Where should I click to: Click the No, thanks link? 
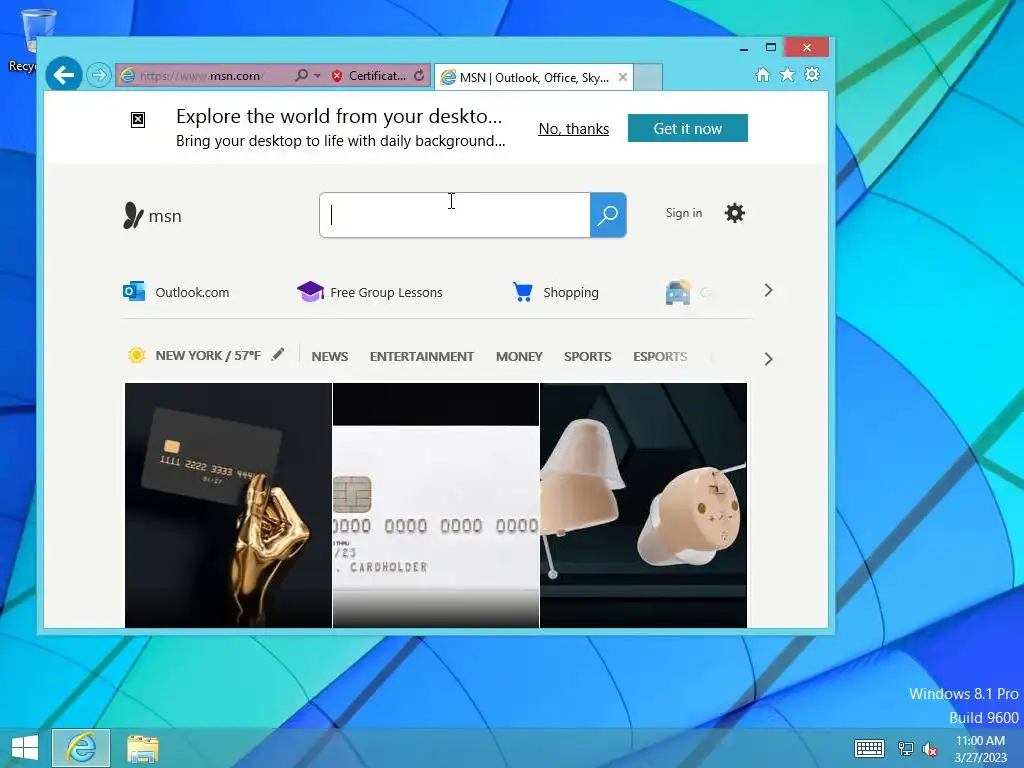tap(573, 129)
